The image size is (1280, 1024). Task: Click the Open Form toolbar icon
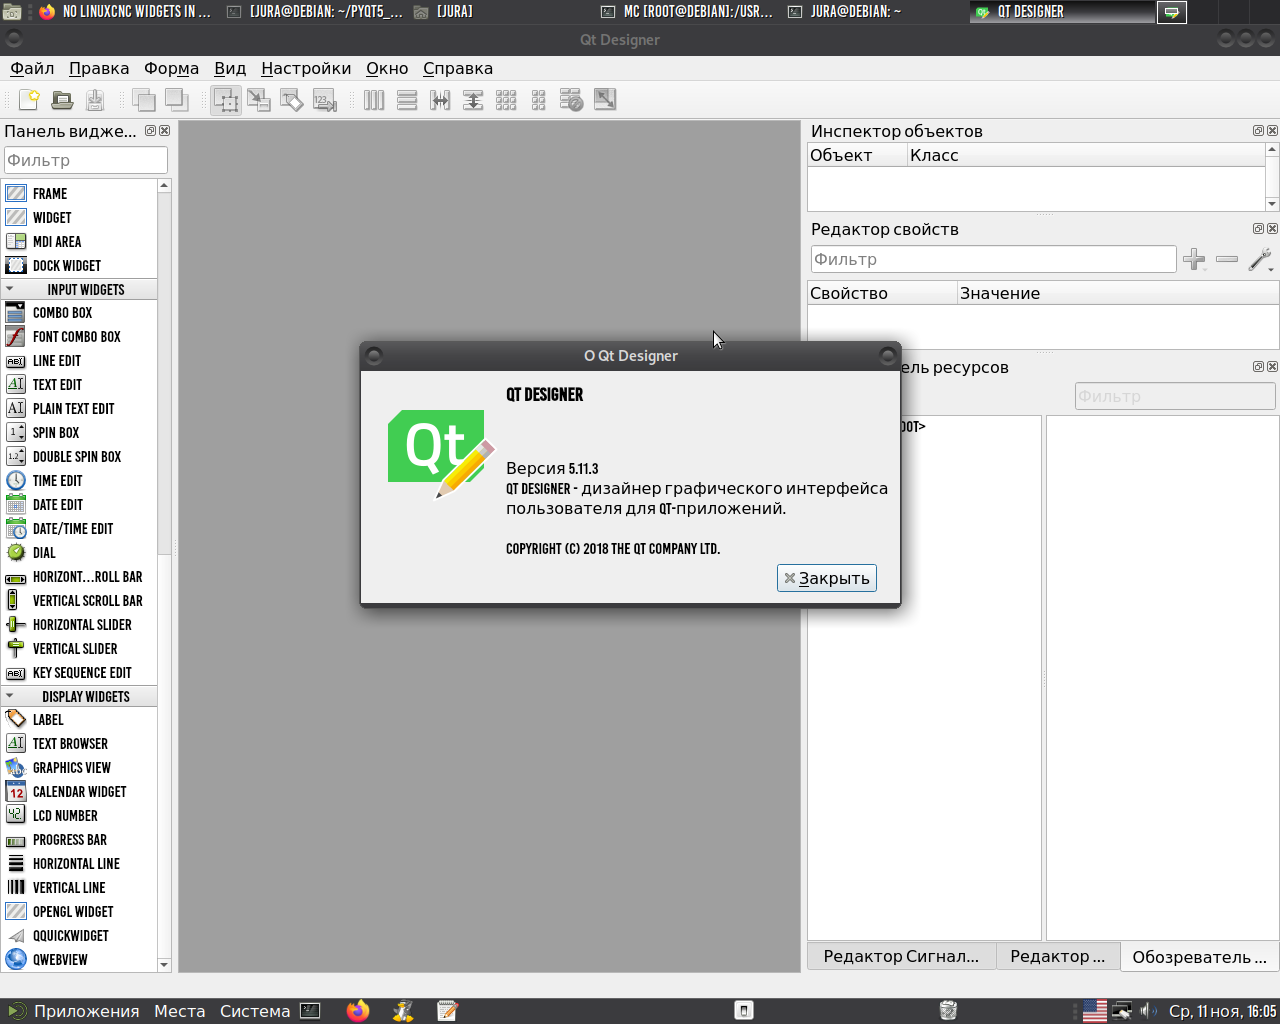point(62,100)
